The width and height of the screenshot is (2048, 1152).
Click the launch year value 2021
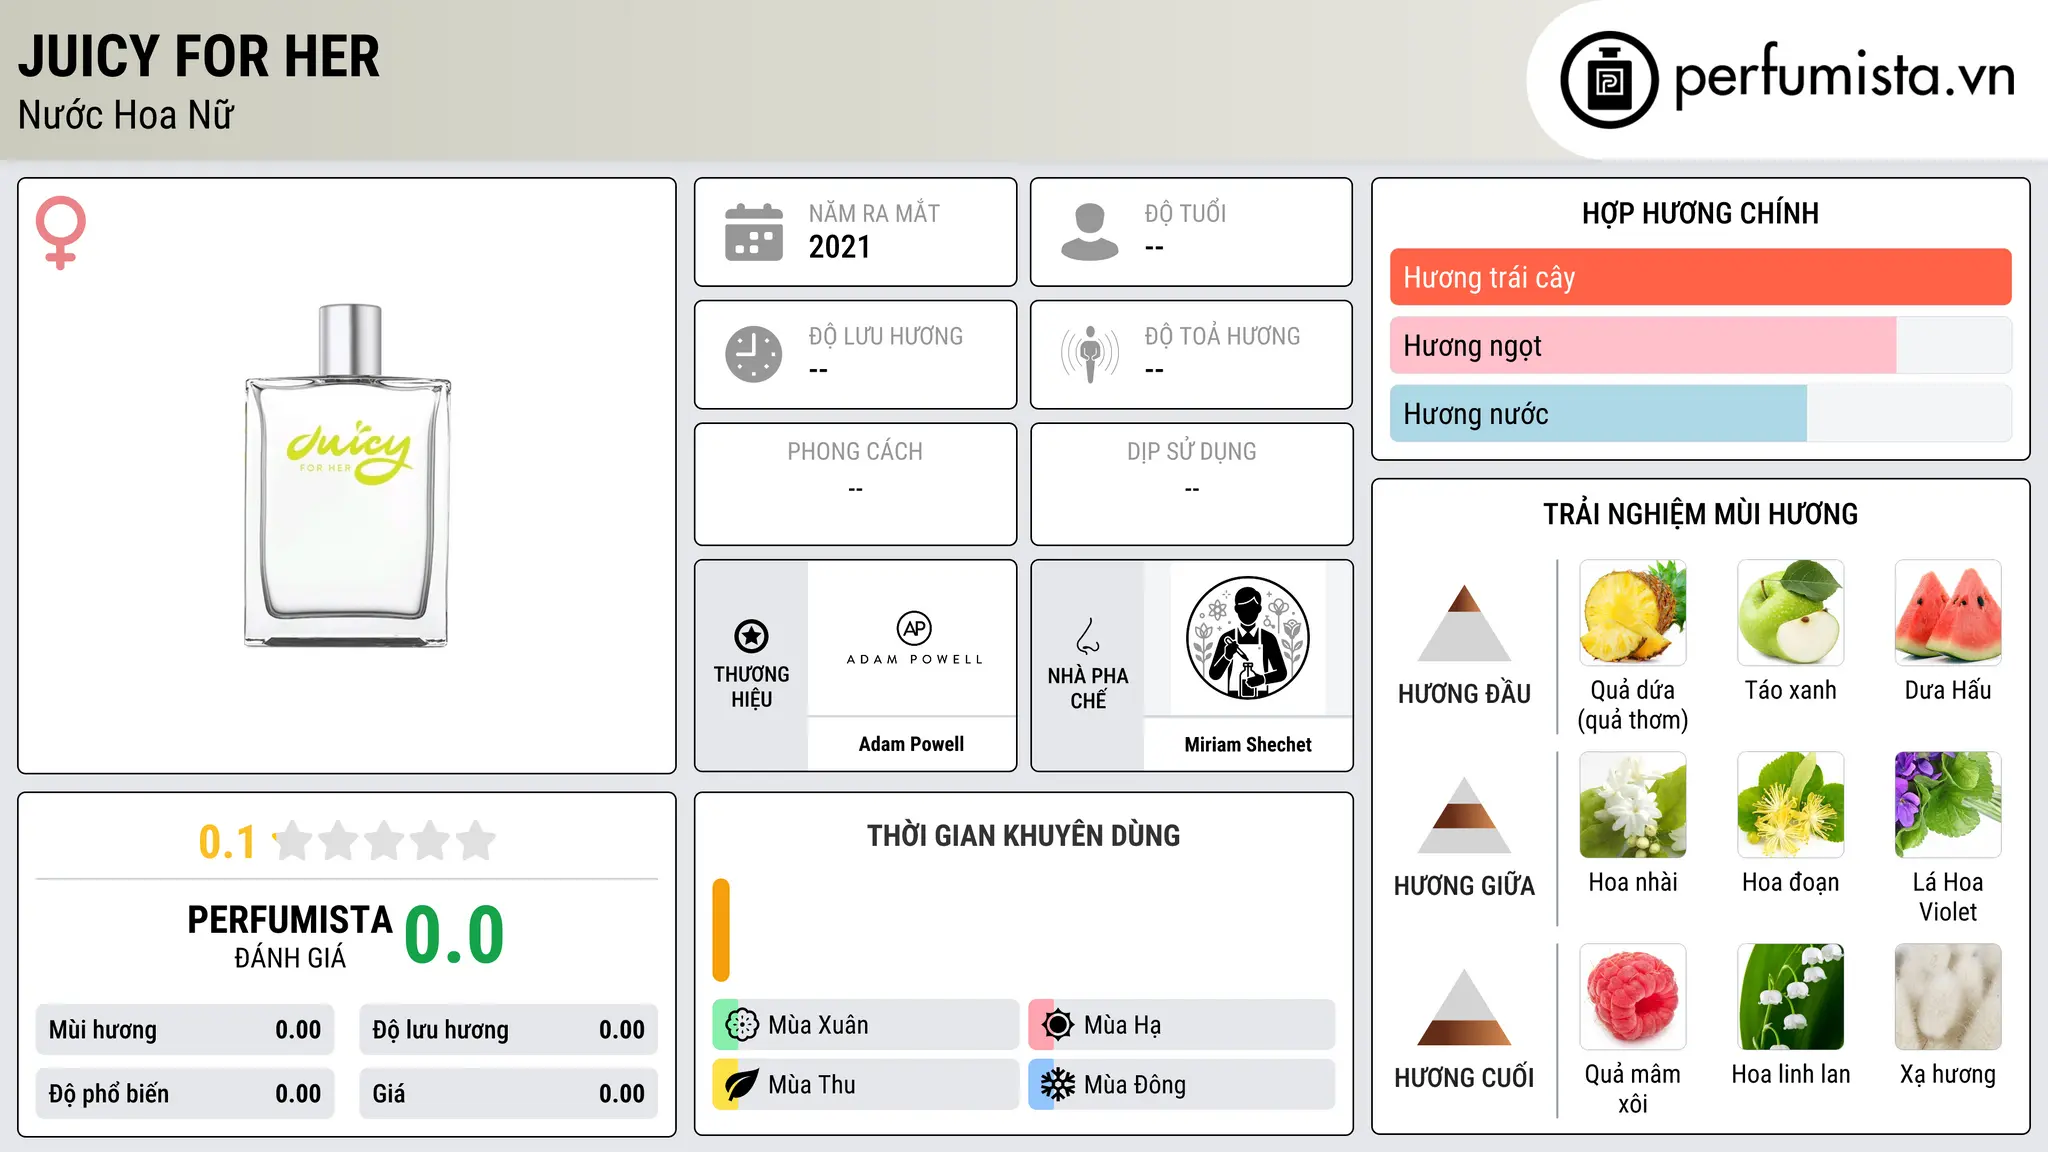tap(840, 247)
